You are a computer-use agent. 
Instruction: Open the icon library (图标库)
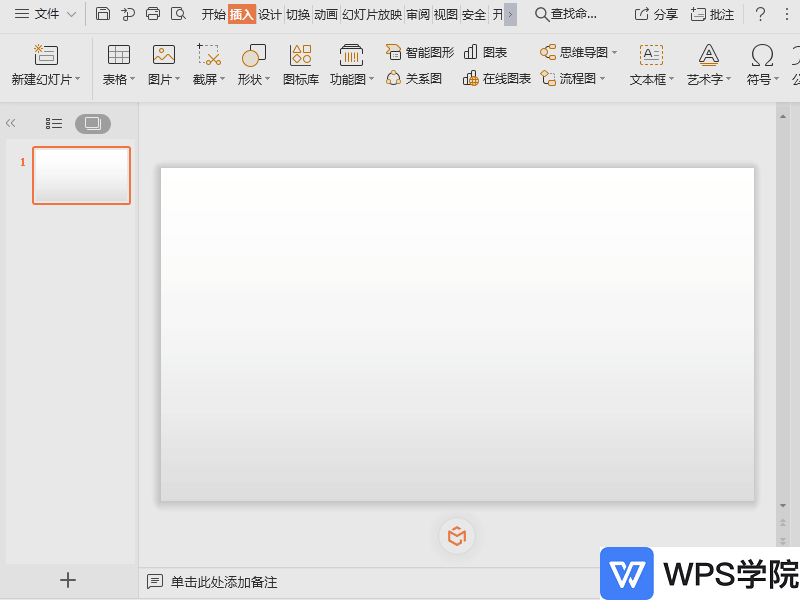pos(301,65)
